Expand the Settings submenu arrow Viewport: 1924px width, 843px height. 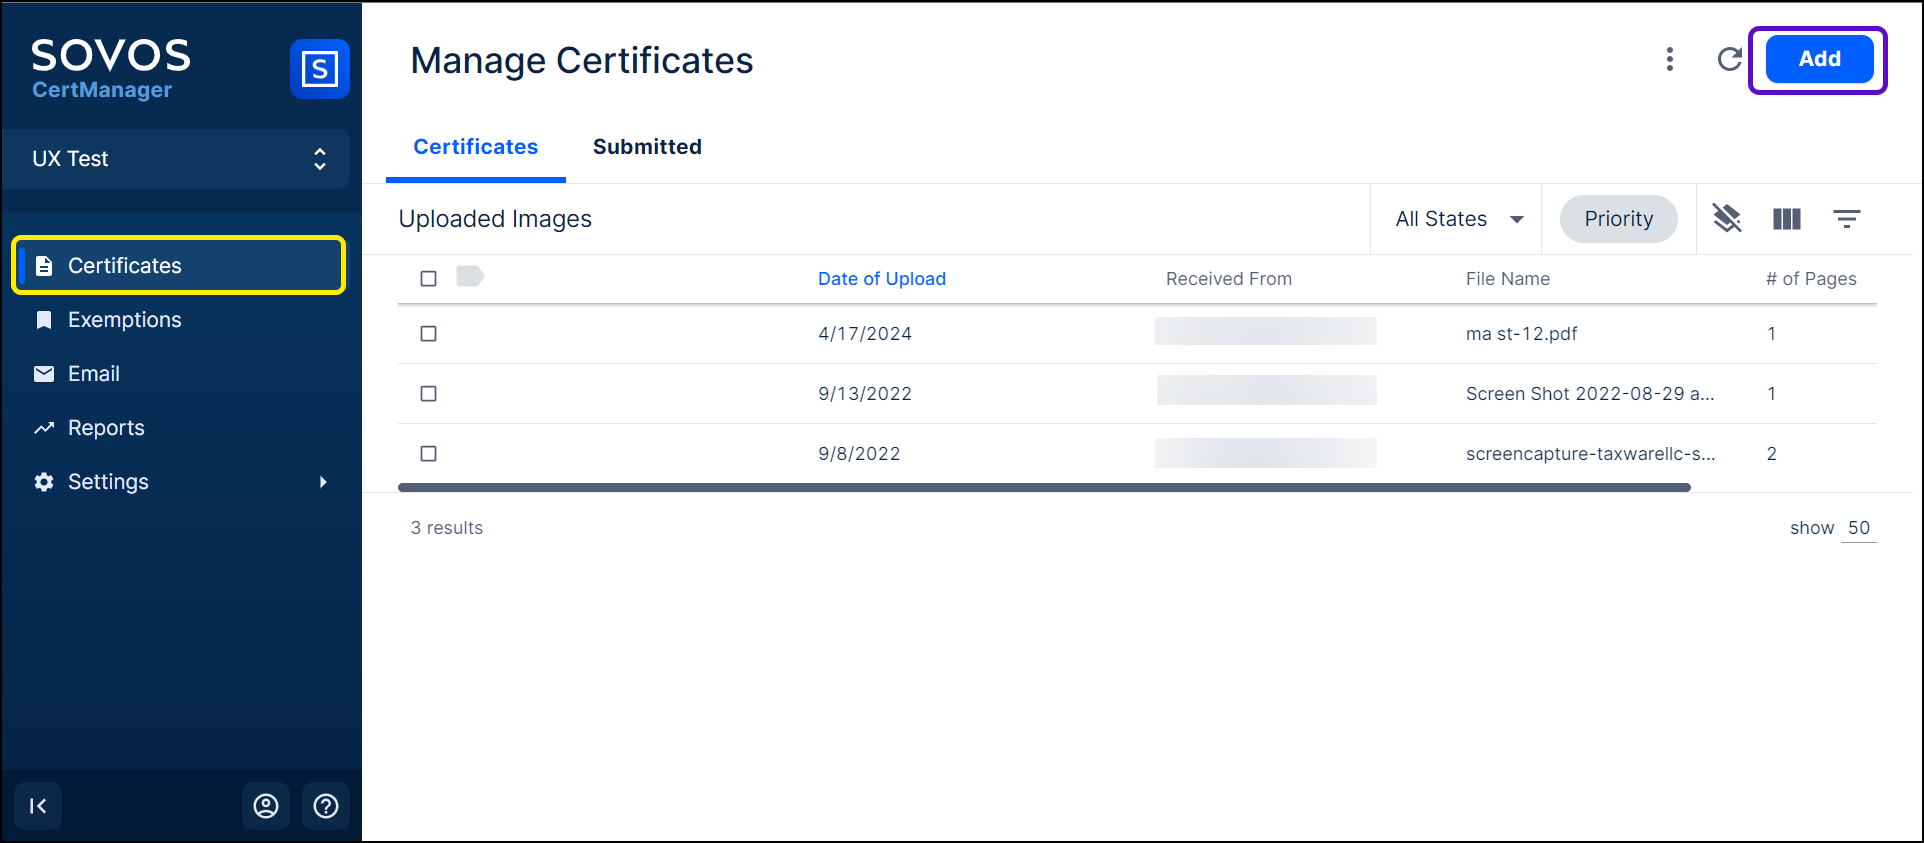[x=323, y=482]
